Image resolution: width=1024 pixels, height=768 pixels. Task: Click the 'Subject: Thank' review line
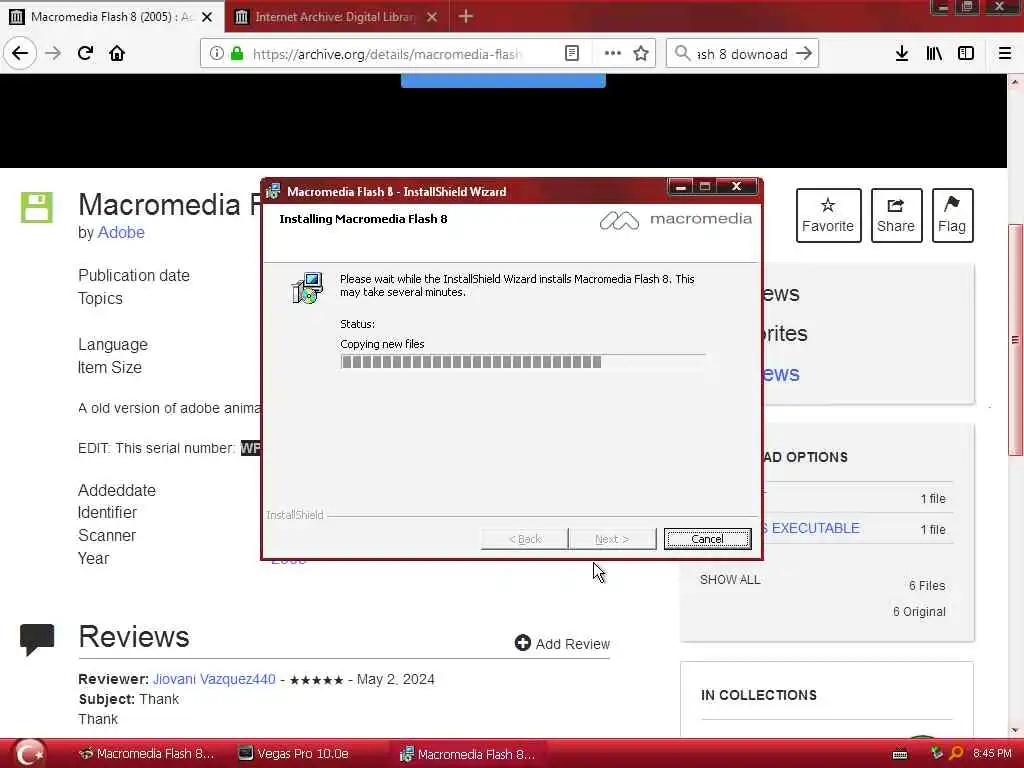(129, 699)
